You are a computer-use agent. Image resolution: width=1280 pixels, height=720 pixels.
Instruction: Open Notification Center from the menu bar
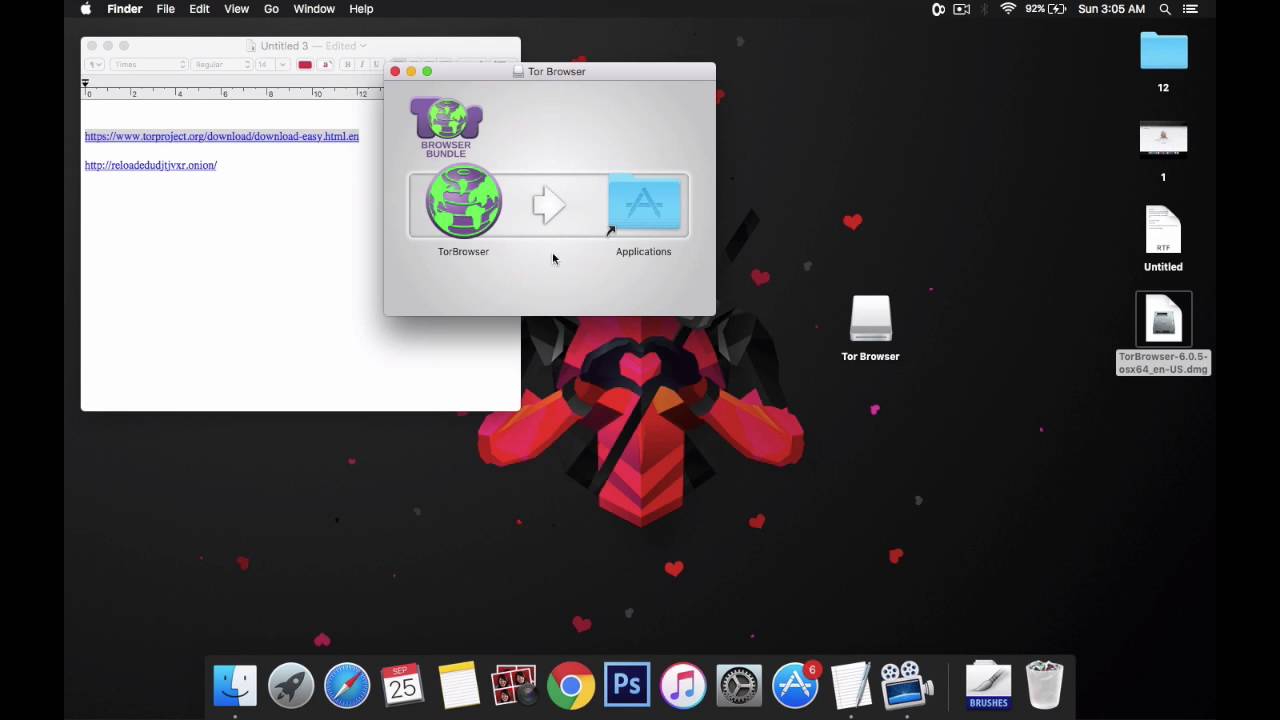[x=1190, y=9]
